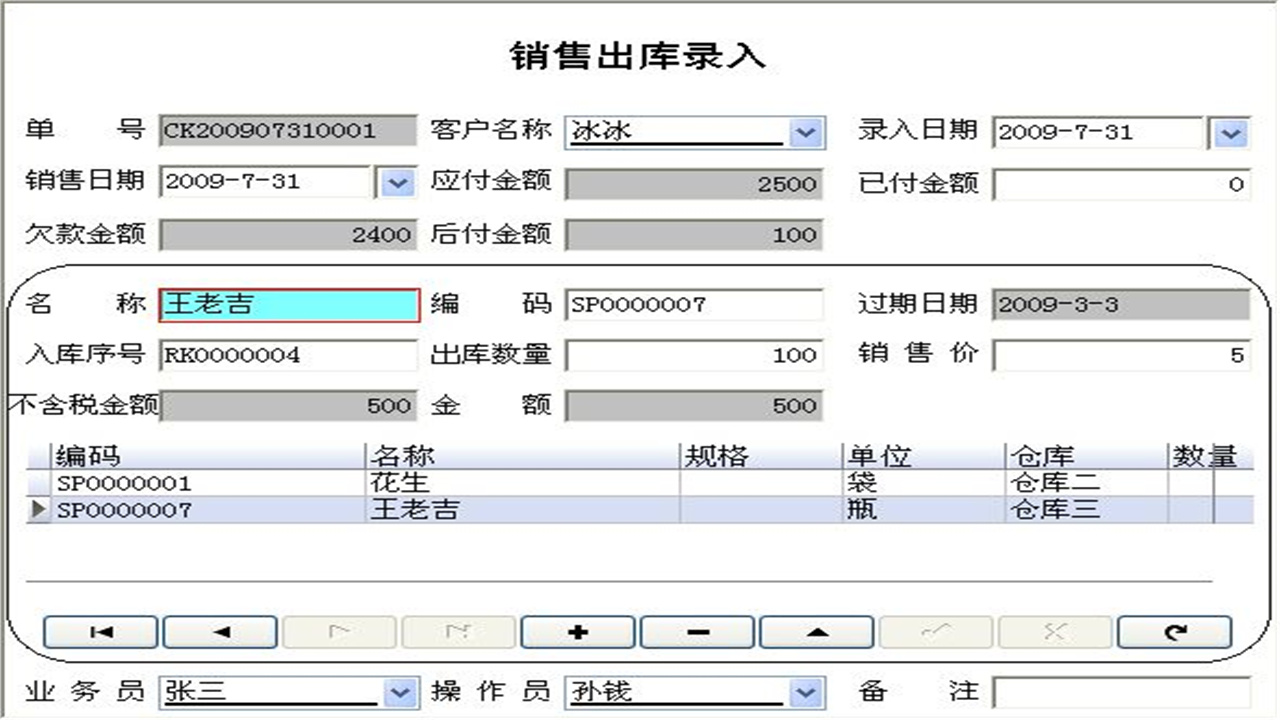The height and width of the screenshot is (720, 1280).
Task: Click the 出库数量 quantity field
Action: click(x=693, y=355)
